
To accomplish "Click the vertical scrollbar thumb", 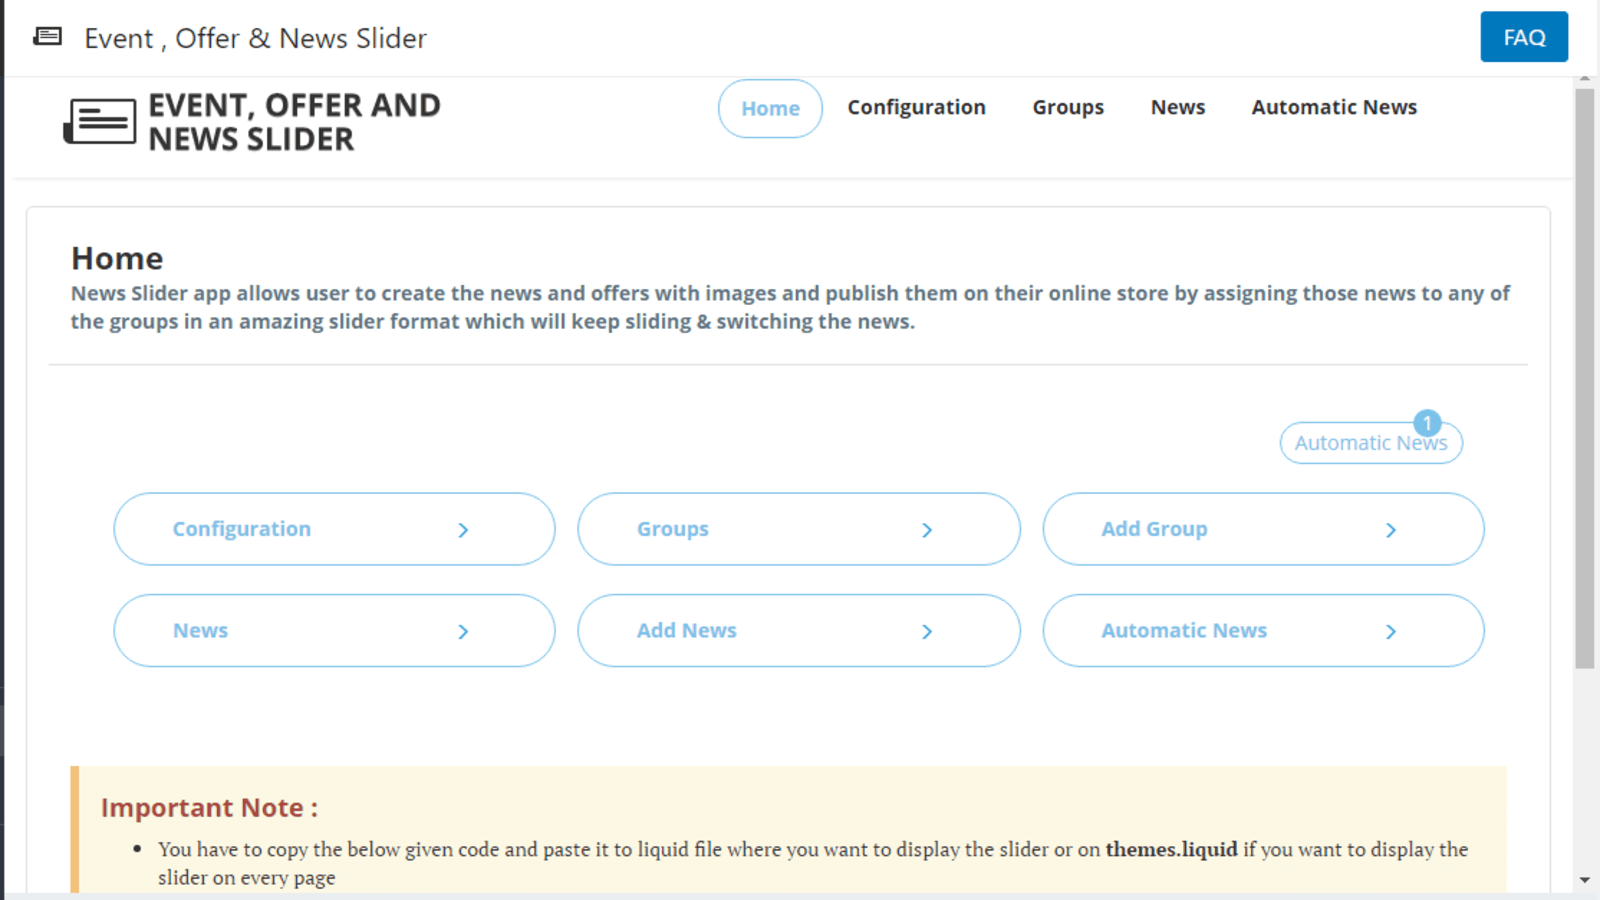I will pos(1584,378).
